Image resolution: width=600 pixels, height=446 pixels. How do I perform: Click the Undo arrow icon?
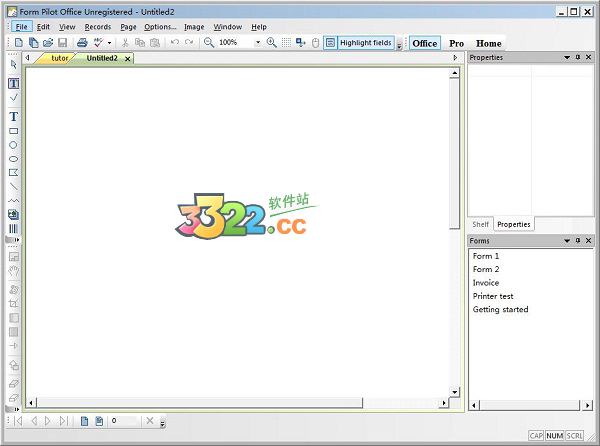[174, 42]
